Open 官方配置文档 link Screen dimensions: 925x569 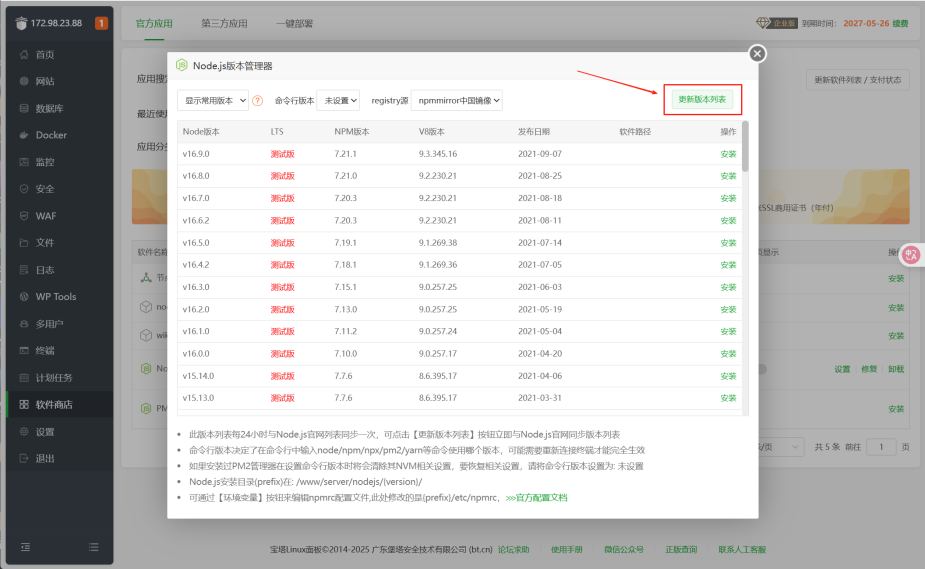tap(536, 498)
